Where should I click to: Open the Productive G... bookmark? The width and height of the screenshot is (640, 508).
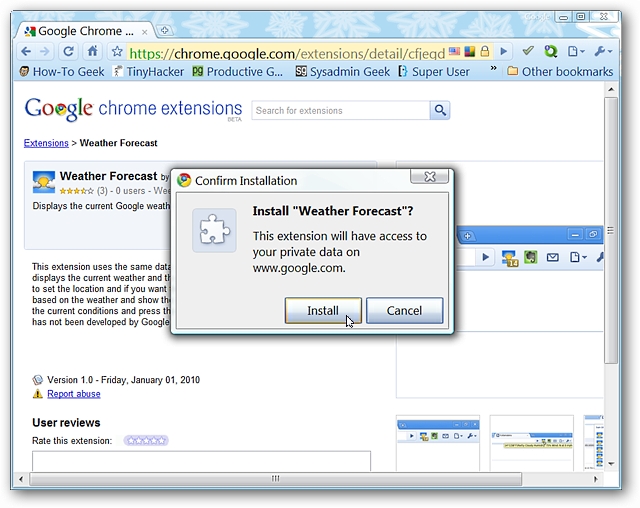coord(238,72)
